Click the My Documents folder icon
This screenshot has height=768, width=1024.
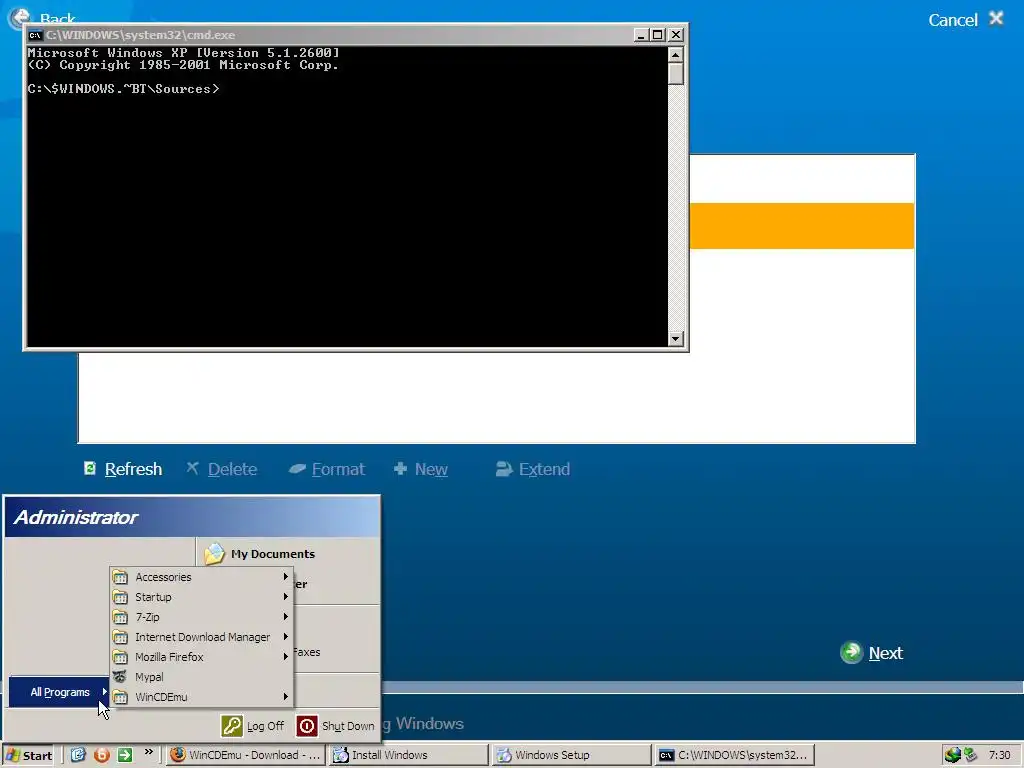(214, 554)
